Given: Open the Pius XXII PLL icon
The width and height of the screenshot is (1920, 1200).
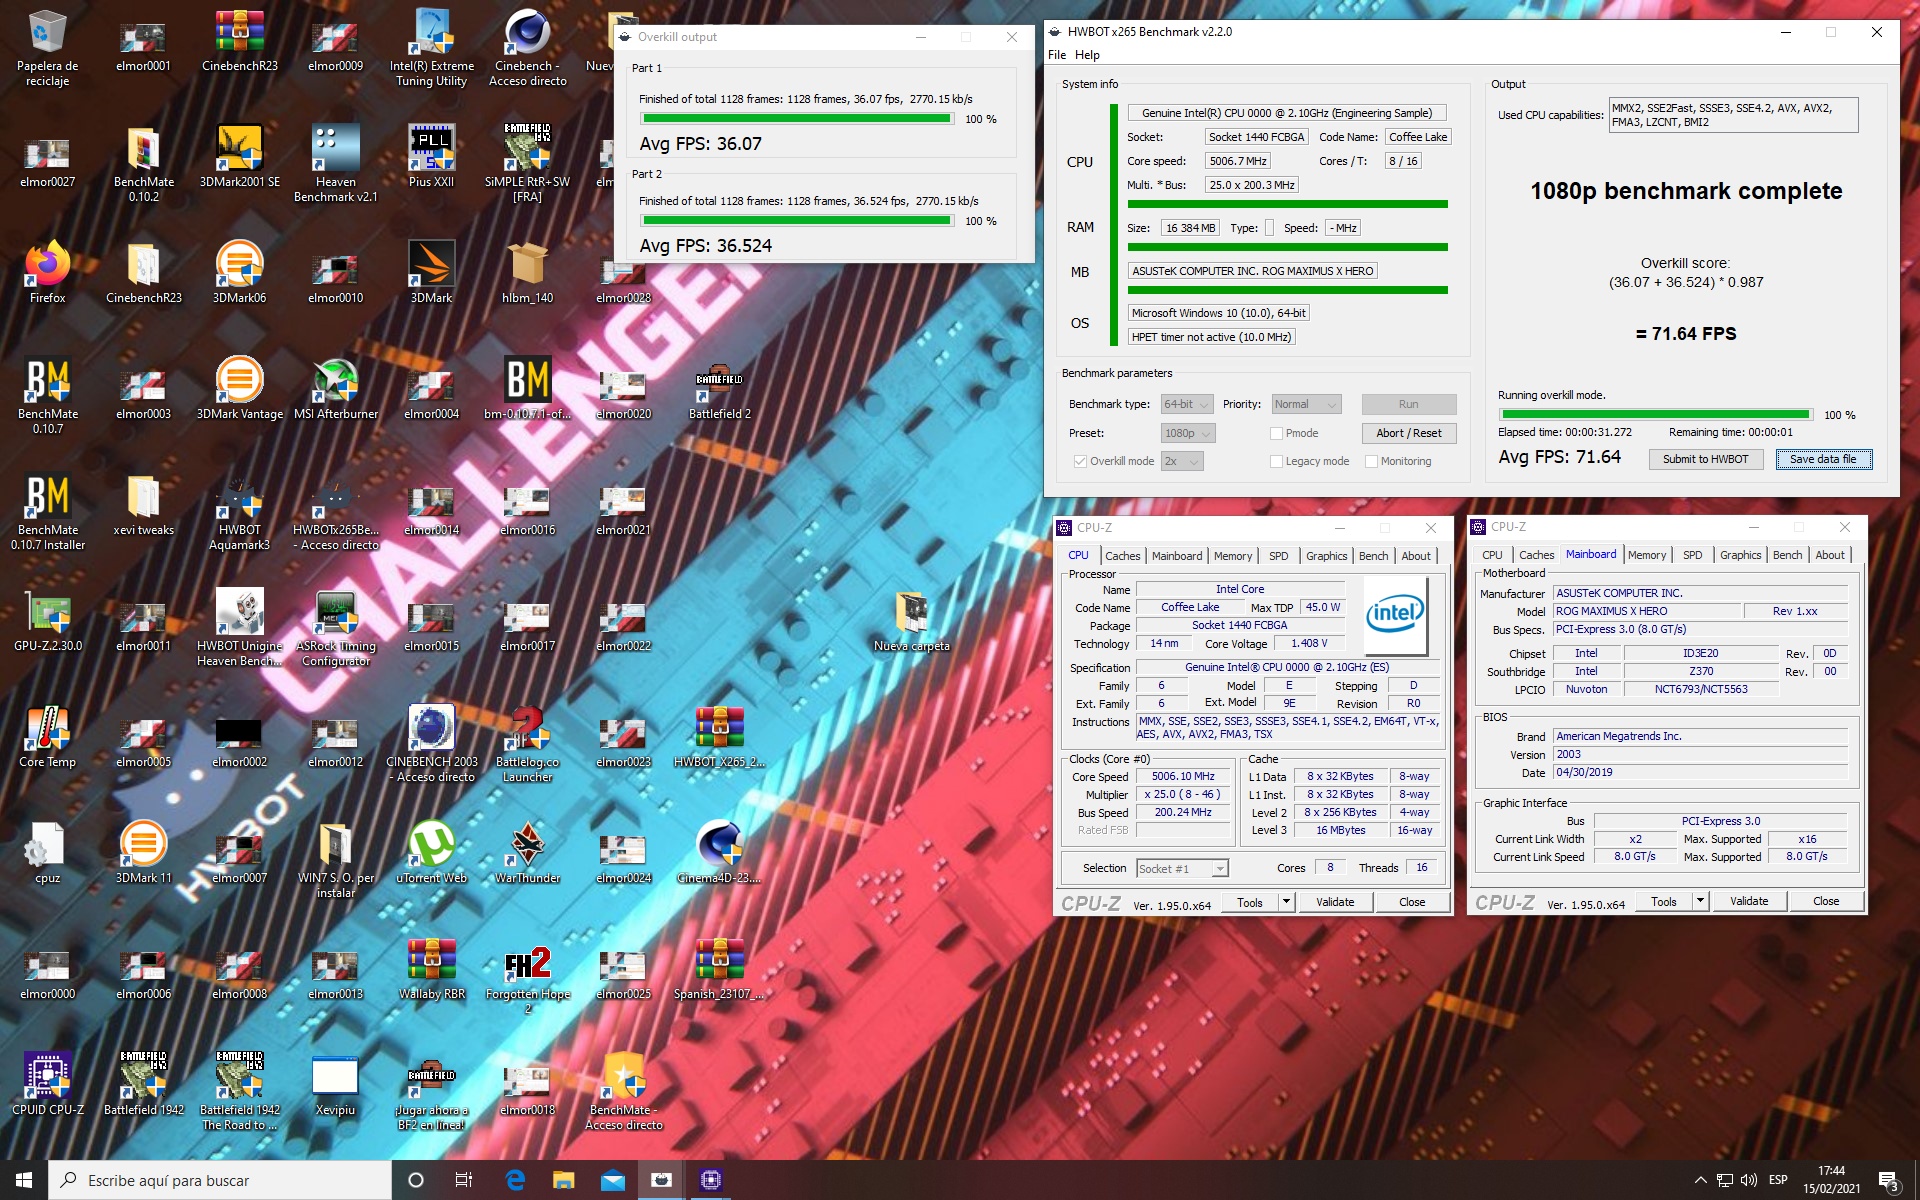Looking at the screenshot, I should point(432,157).
